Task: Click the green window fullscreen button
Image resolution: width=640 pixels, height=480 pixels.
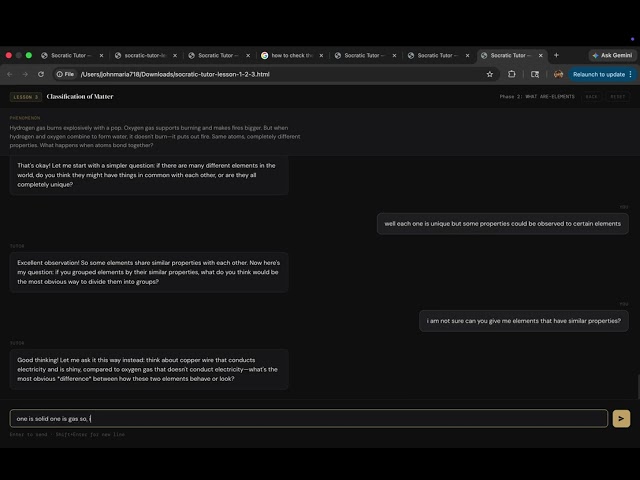Action: point(29,55)
